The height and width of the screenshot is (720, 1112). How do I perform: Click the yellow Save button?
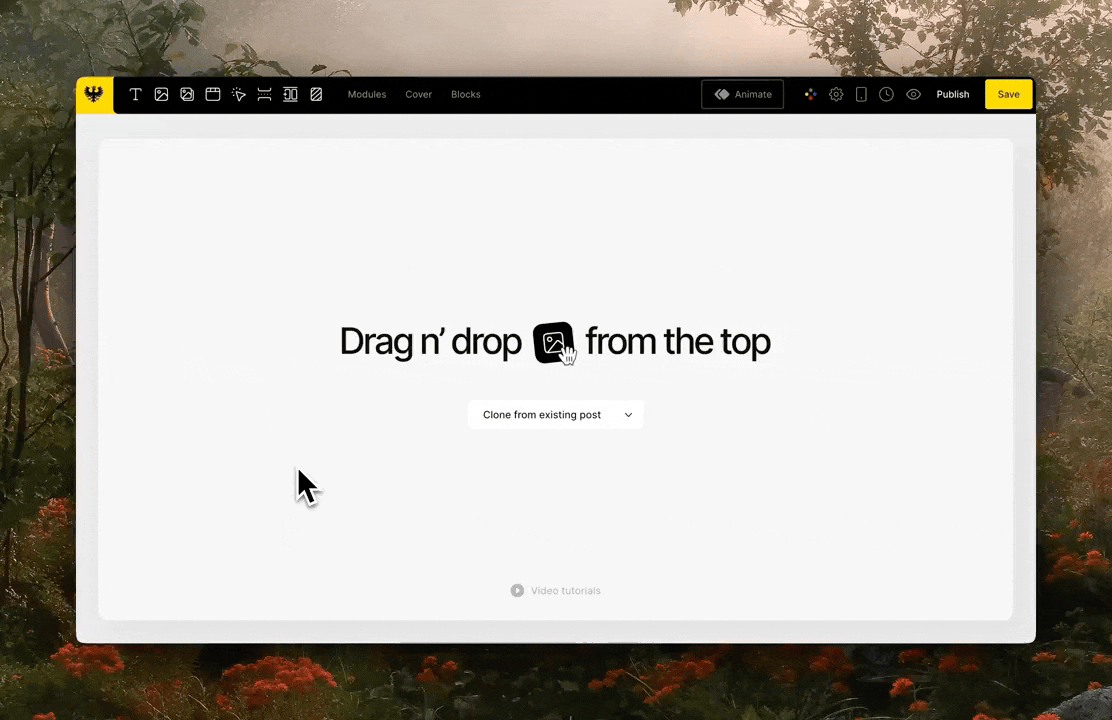(1008, 94)
